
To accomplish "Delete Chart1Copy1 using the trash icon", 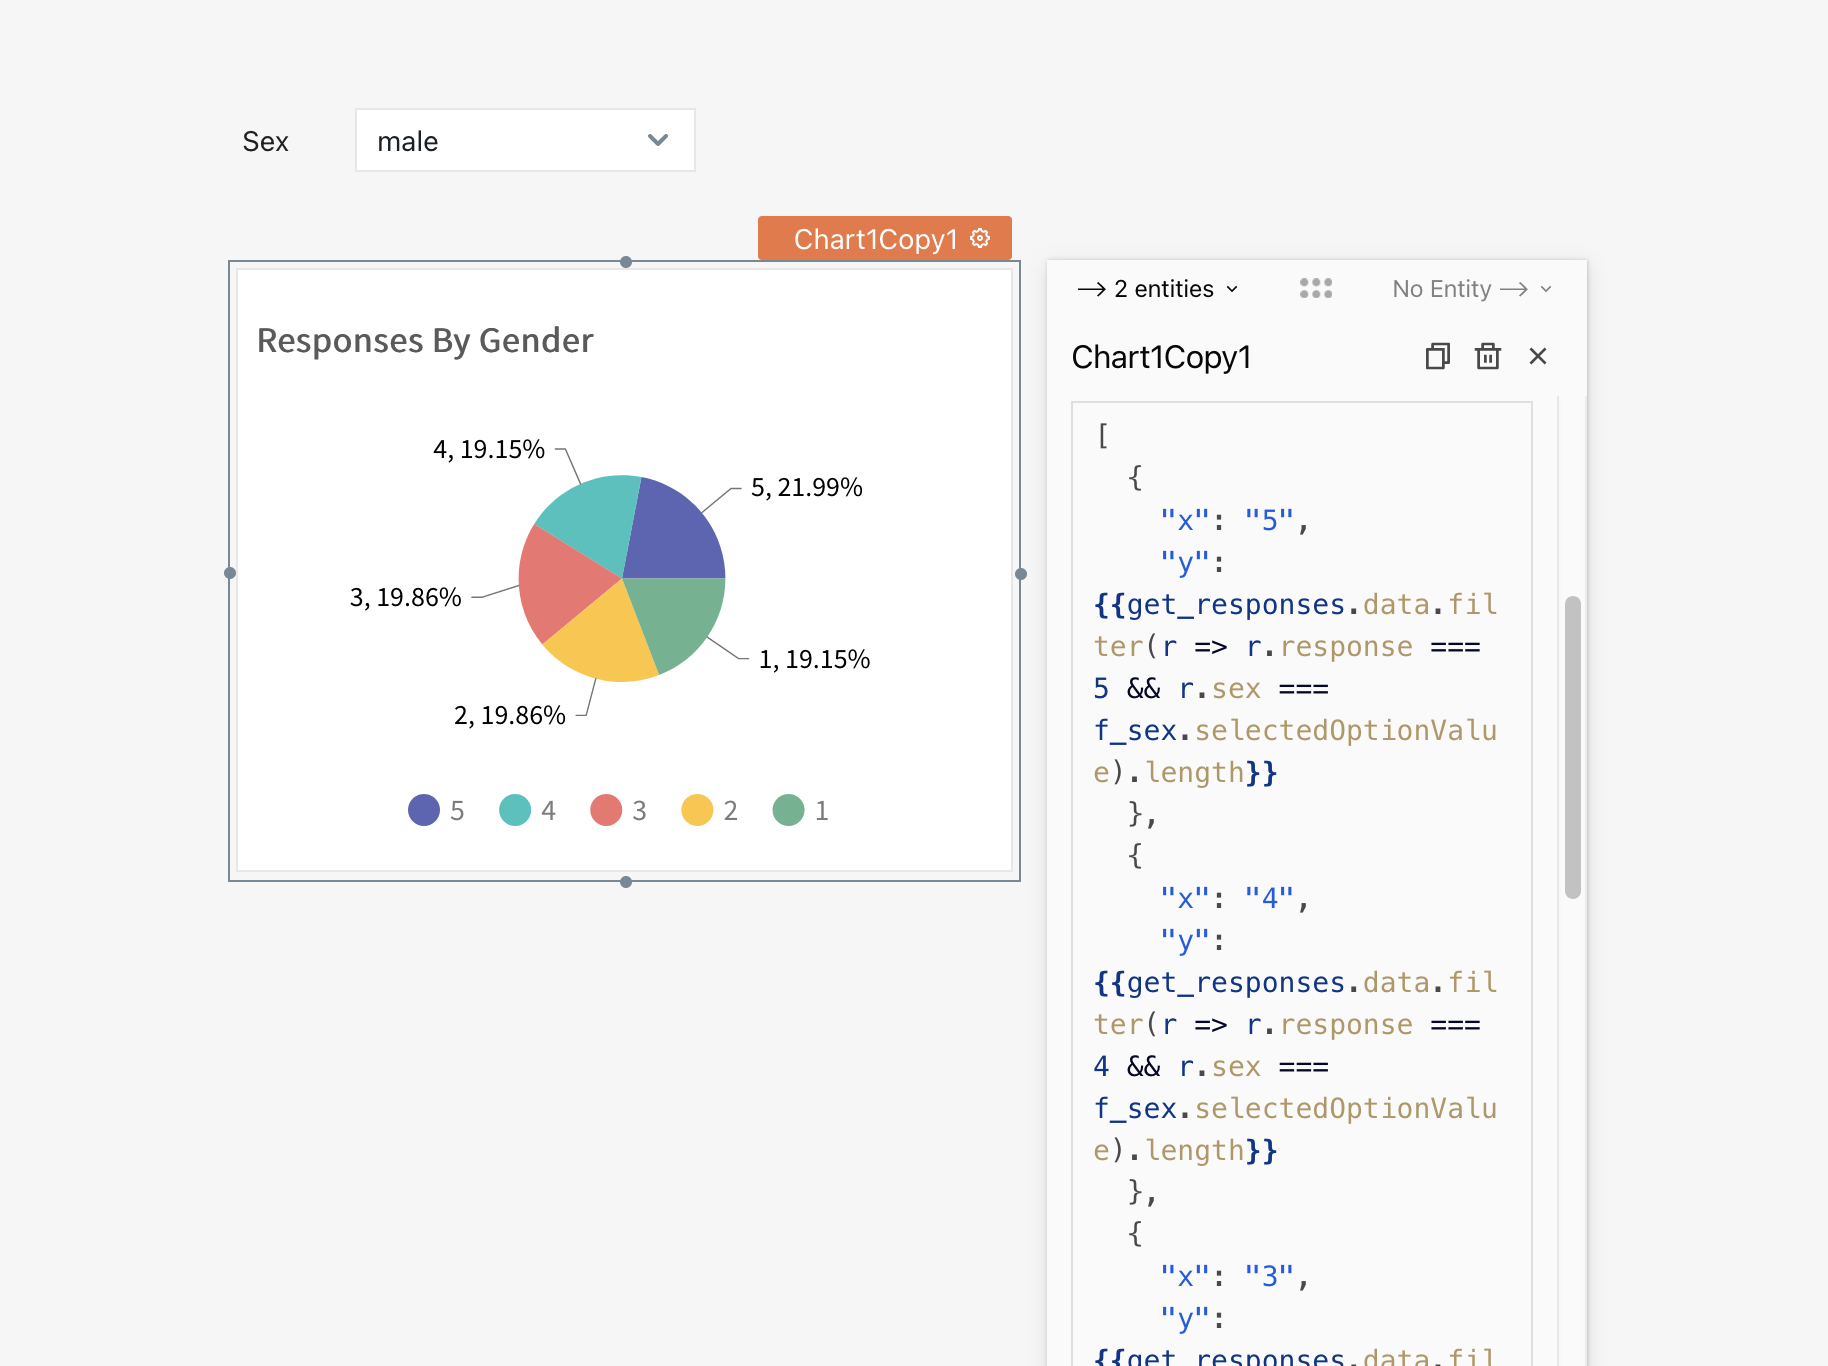I will tap(1487, 356).
